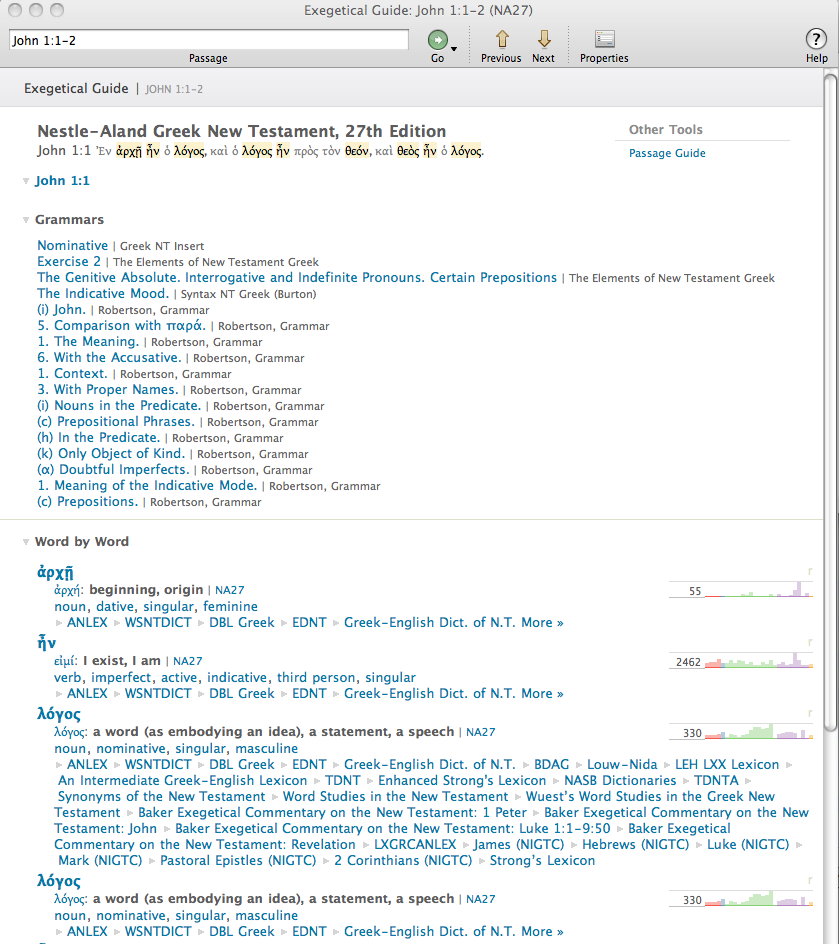839x944 pixels.
Task: Open An Intermediate Greek-English Lexicon link
Action: pyautogui.click(x=182, y=780)
